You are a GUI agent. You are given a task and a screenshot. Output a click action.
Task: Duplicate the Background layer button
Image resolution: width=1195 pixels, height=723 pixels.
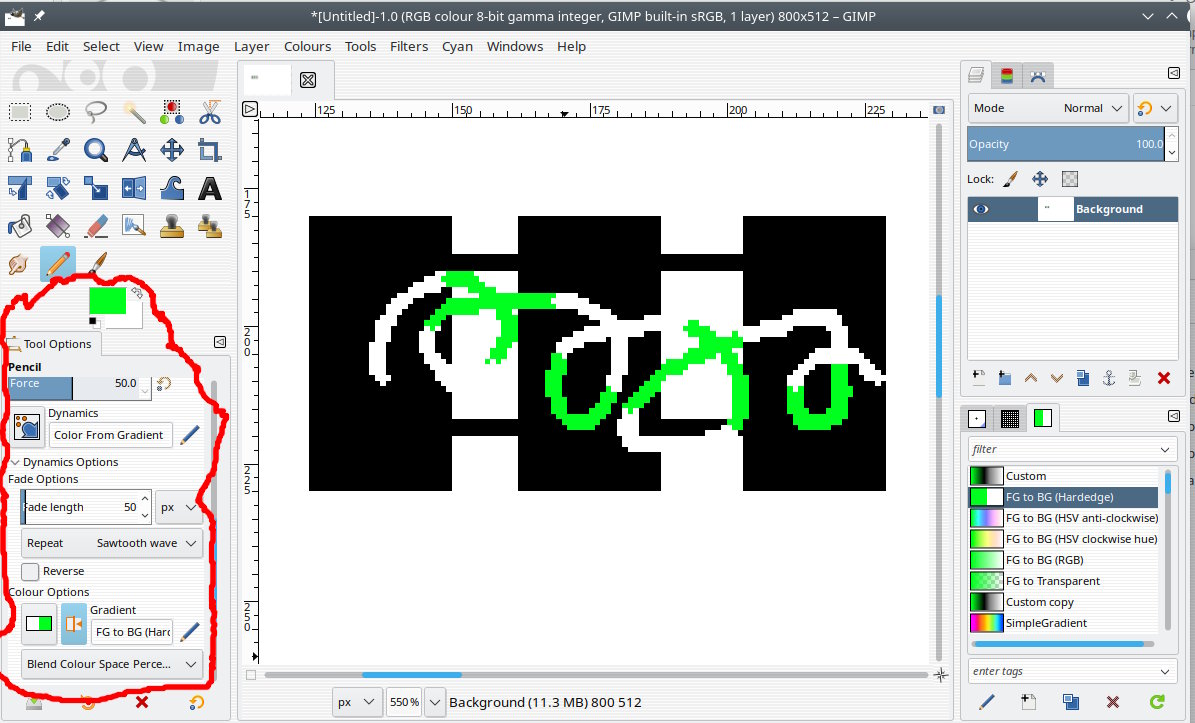coord(1083,378)
